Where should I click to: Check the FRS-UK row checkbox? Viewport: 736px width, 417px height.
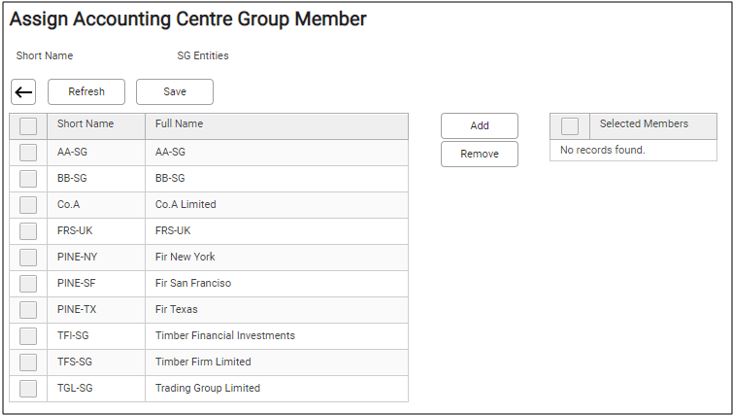point(28,231)
